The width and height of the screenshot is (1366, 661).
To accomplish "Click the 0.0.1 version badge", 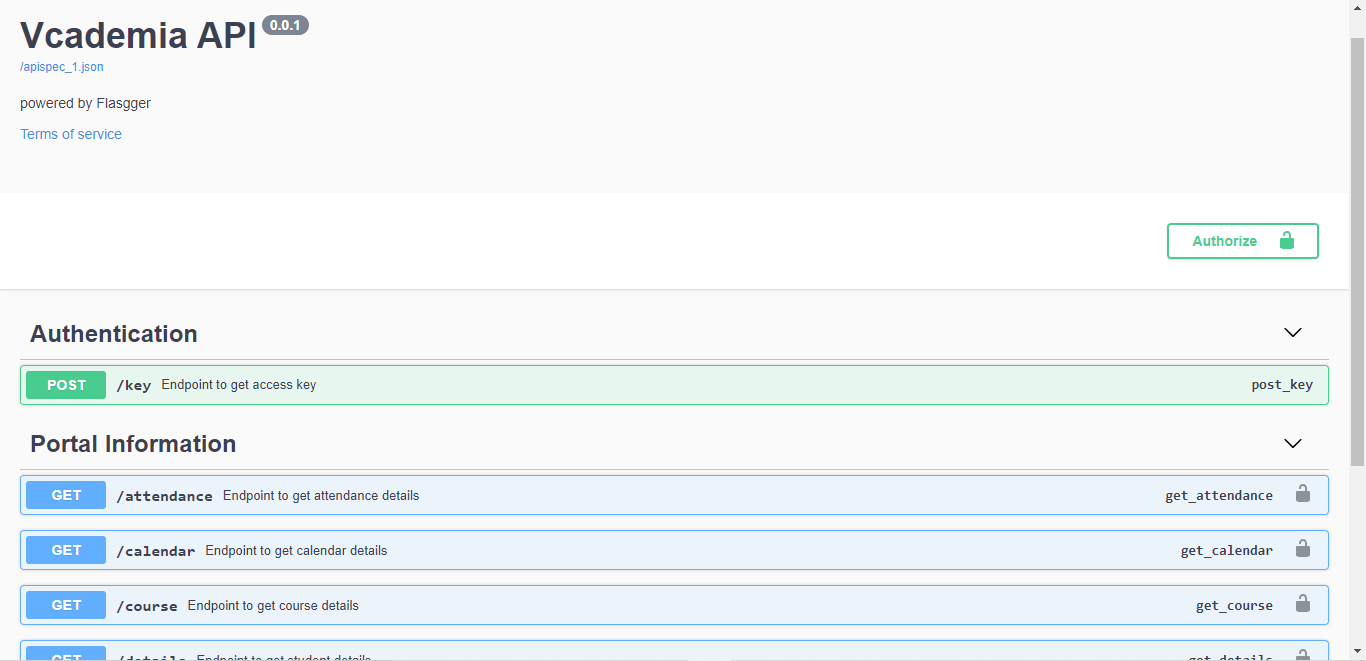I will click(285, 25).
